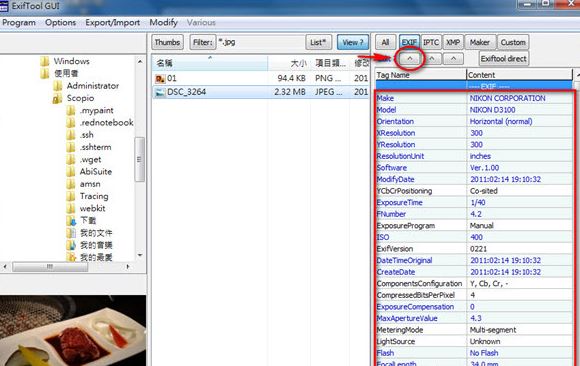Click the circled up-arrow workspace button
580x366 pixels.
pos(409,58)
